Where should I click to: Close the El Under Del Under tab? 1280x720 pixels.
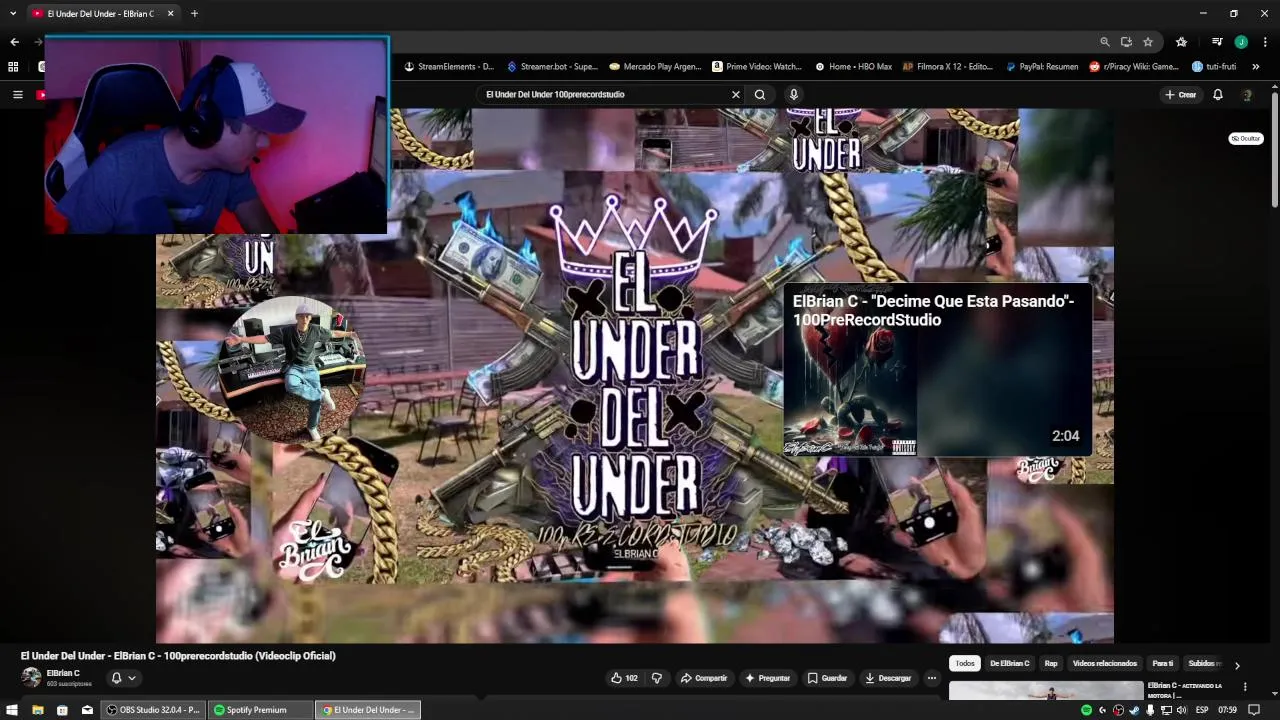pos(170,14)
